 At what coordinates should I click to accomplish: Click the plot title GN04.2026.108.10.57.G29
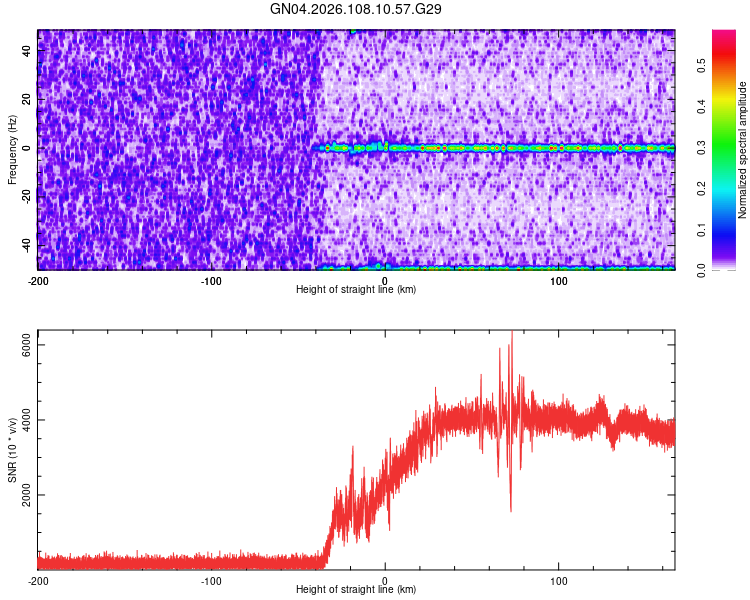355,9
